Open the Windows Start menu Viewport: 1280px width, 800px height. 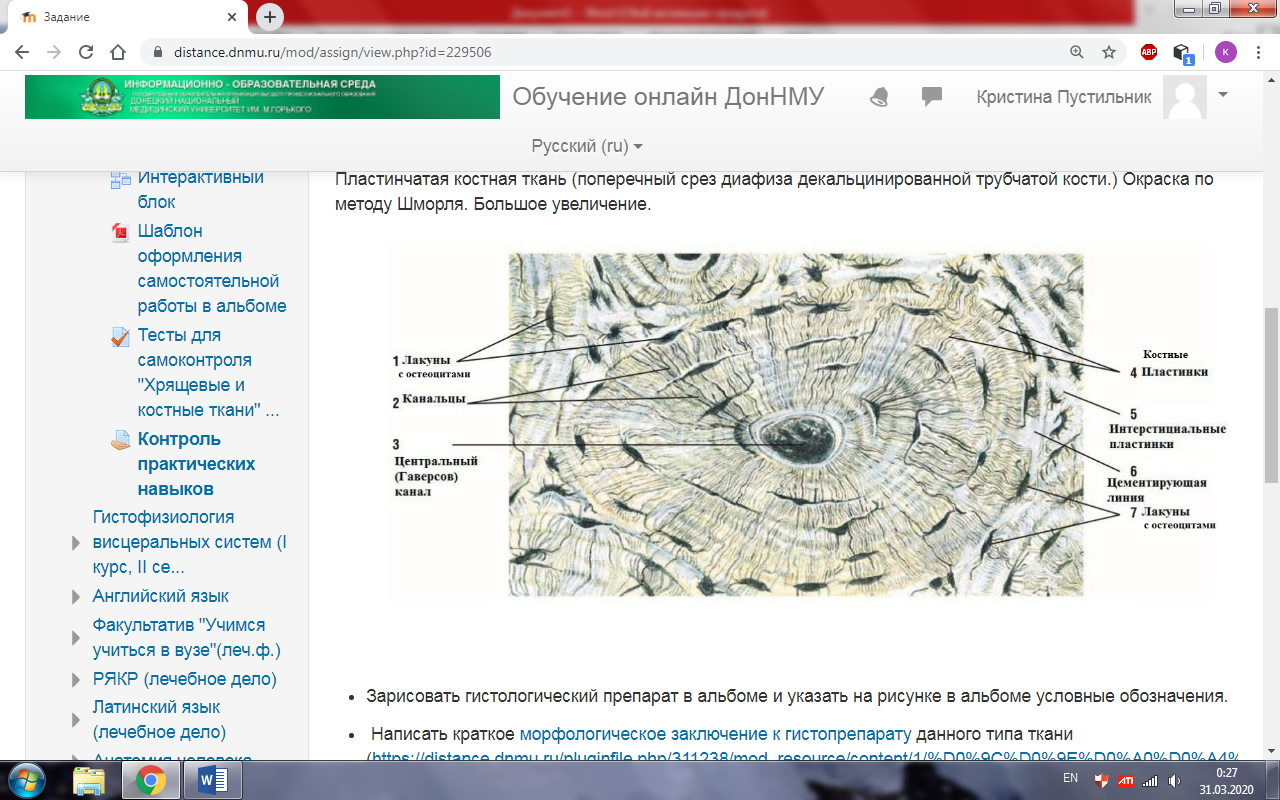click(x=27, y=779)
